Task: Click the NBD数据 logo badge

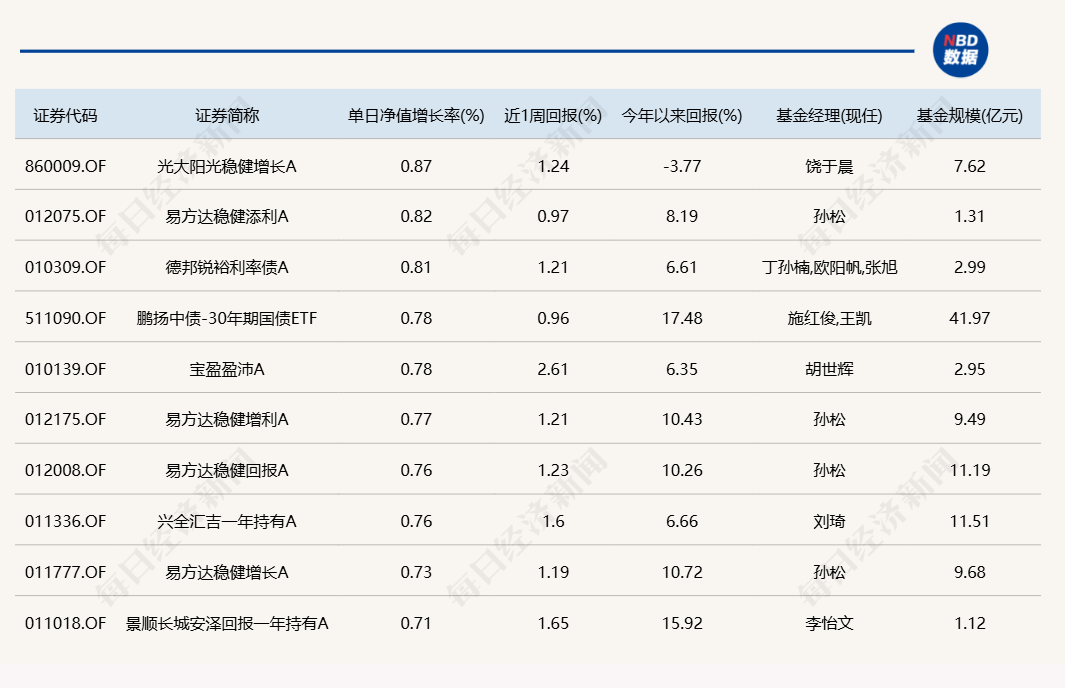Action: [x=960, y=50]
